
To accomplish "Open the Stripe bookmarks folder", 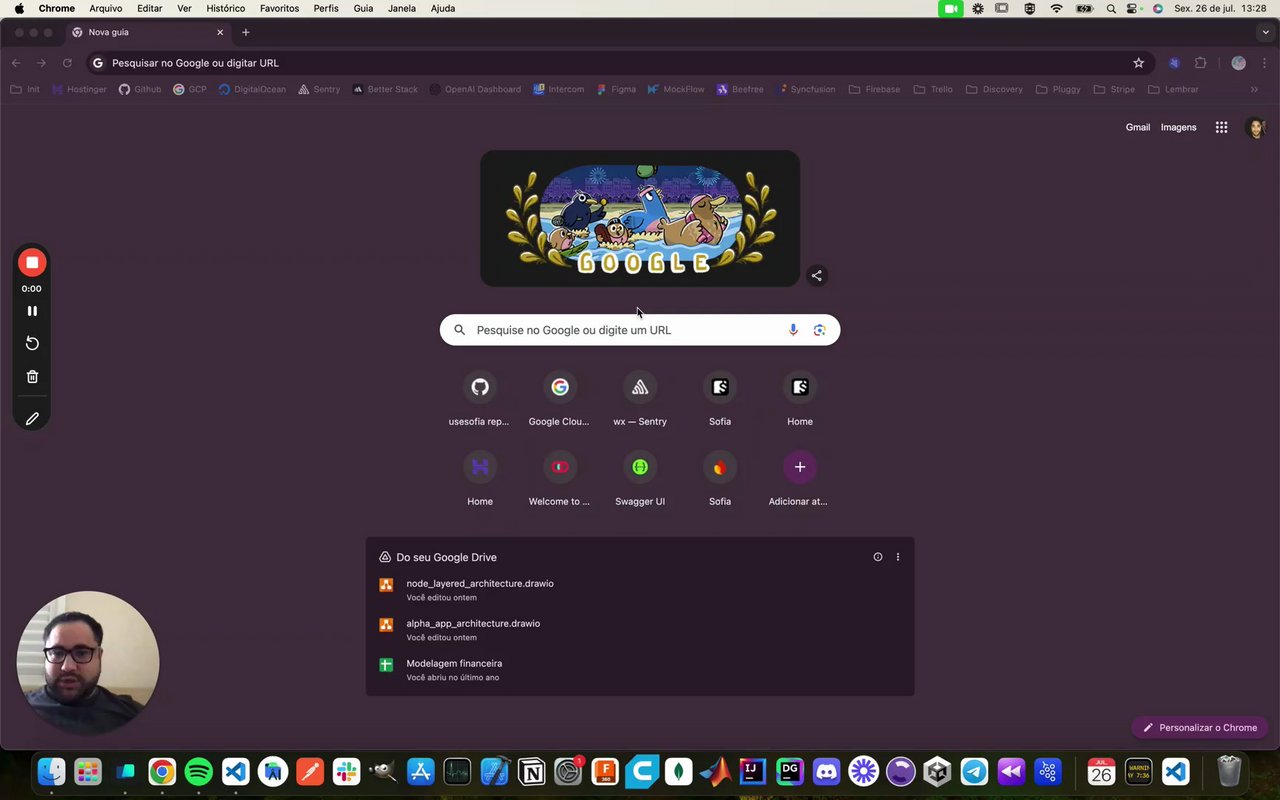I will click(1114, 89).
